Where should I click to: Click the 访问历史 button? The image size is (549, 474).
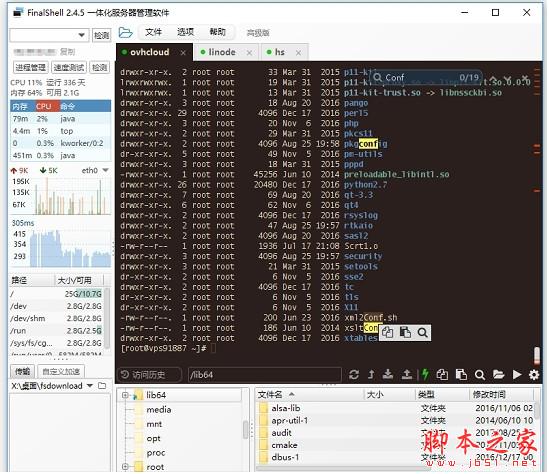click(149, 375)
